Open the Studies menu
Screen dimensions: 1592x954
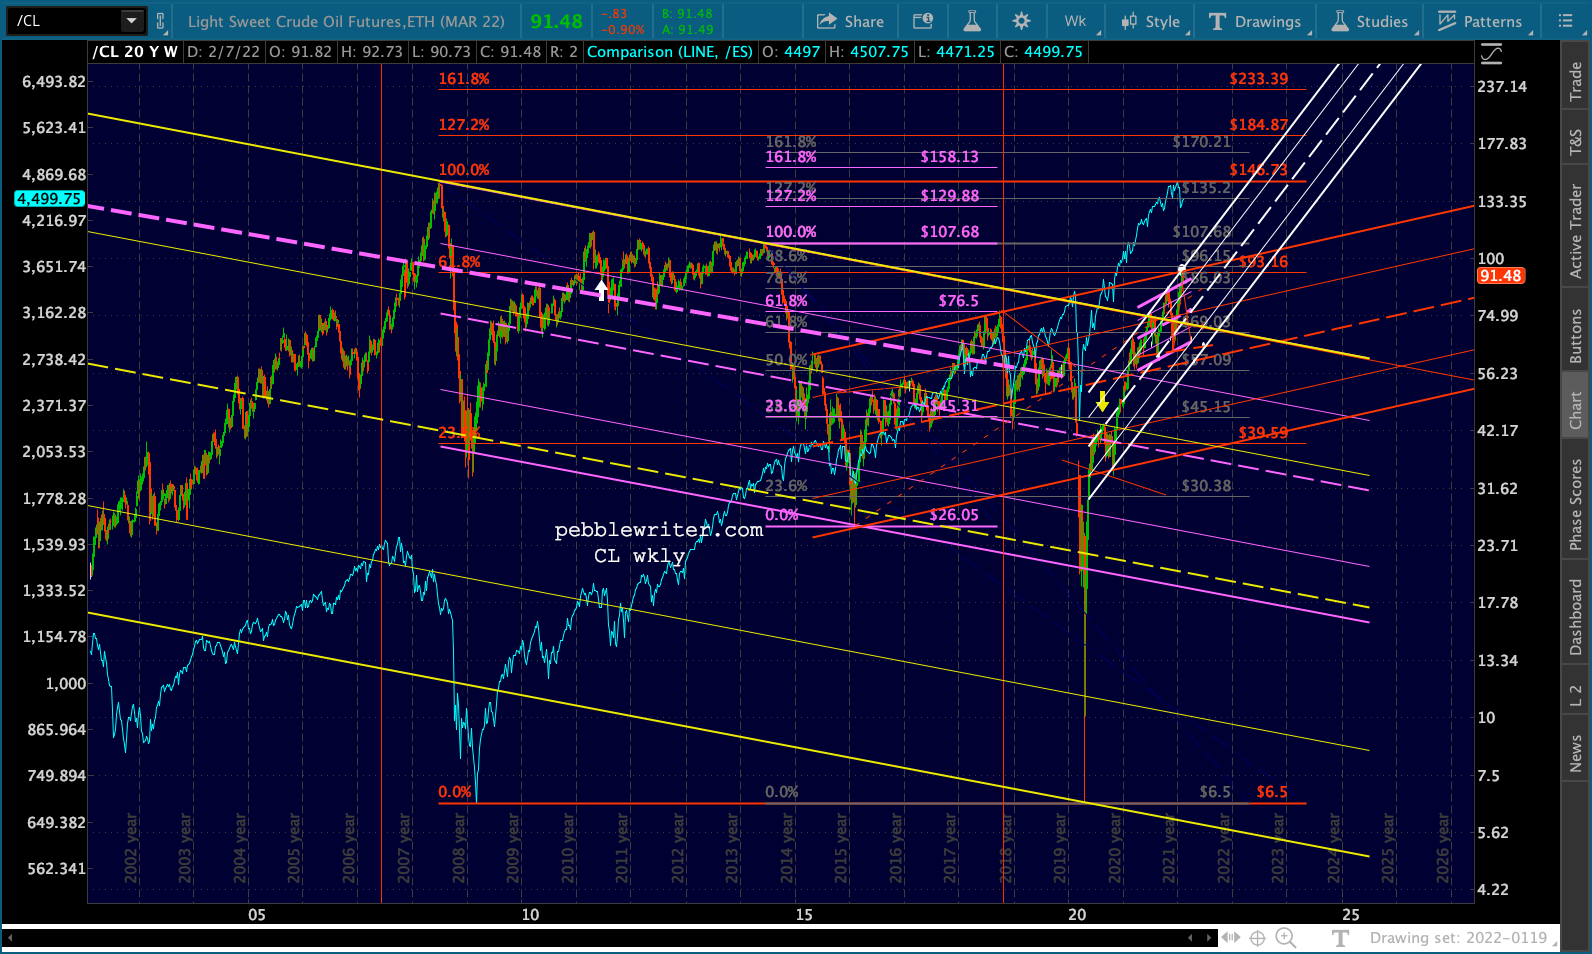click(1370, 21)
